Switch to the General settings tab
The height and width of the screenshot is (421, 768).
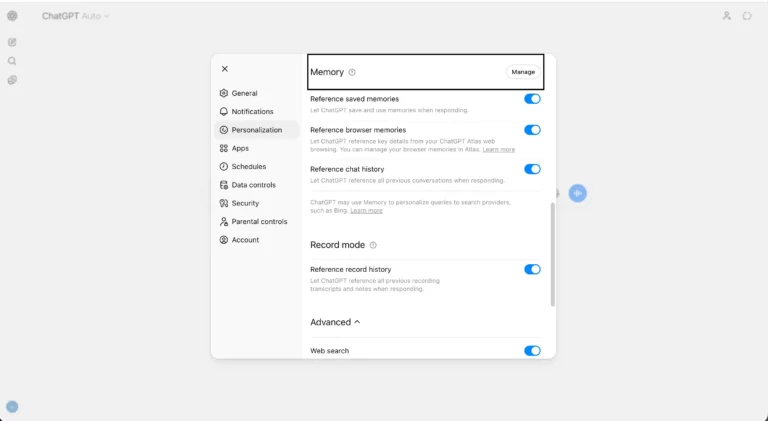pos(244,93)
